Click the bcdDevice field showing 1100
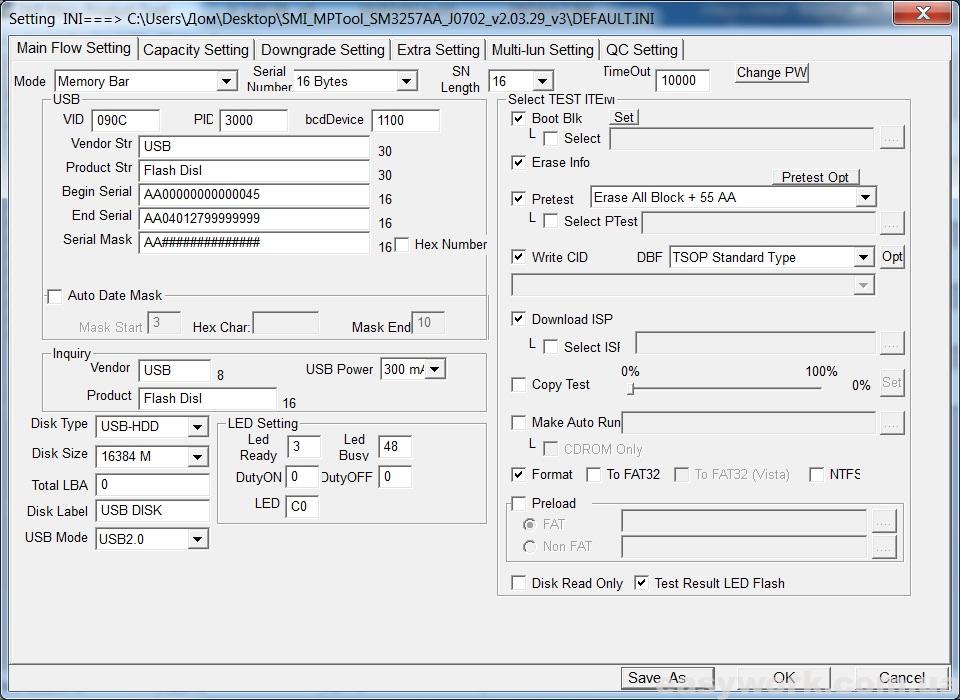 (406, 121)
